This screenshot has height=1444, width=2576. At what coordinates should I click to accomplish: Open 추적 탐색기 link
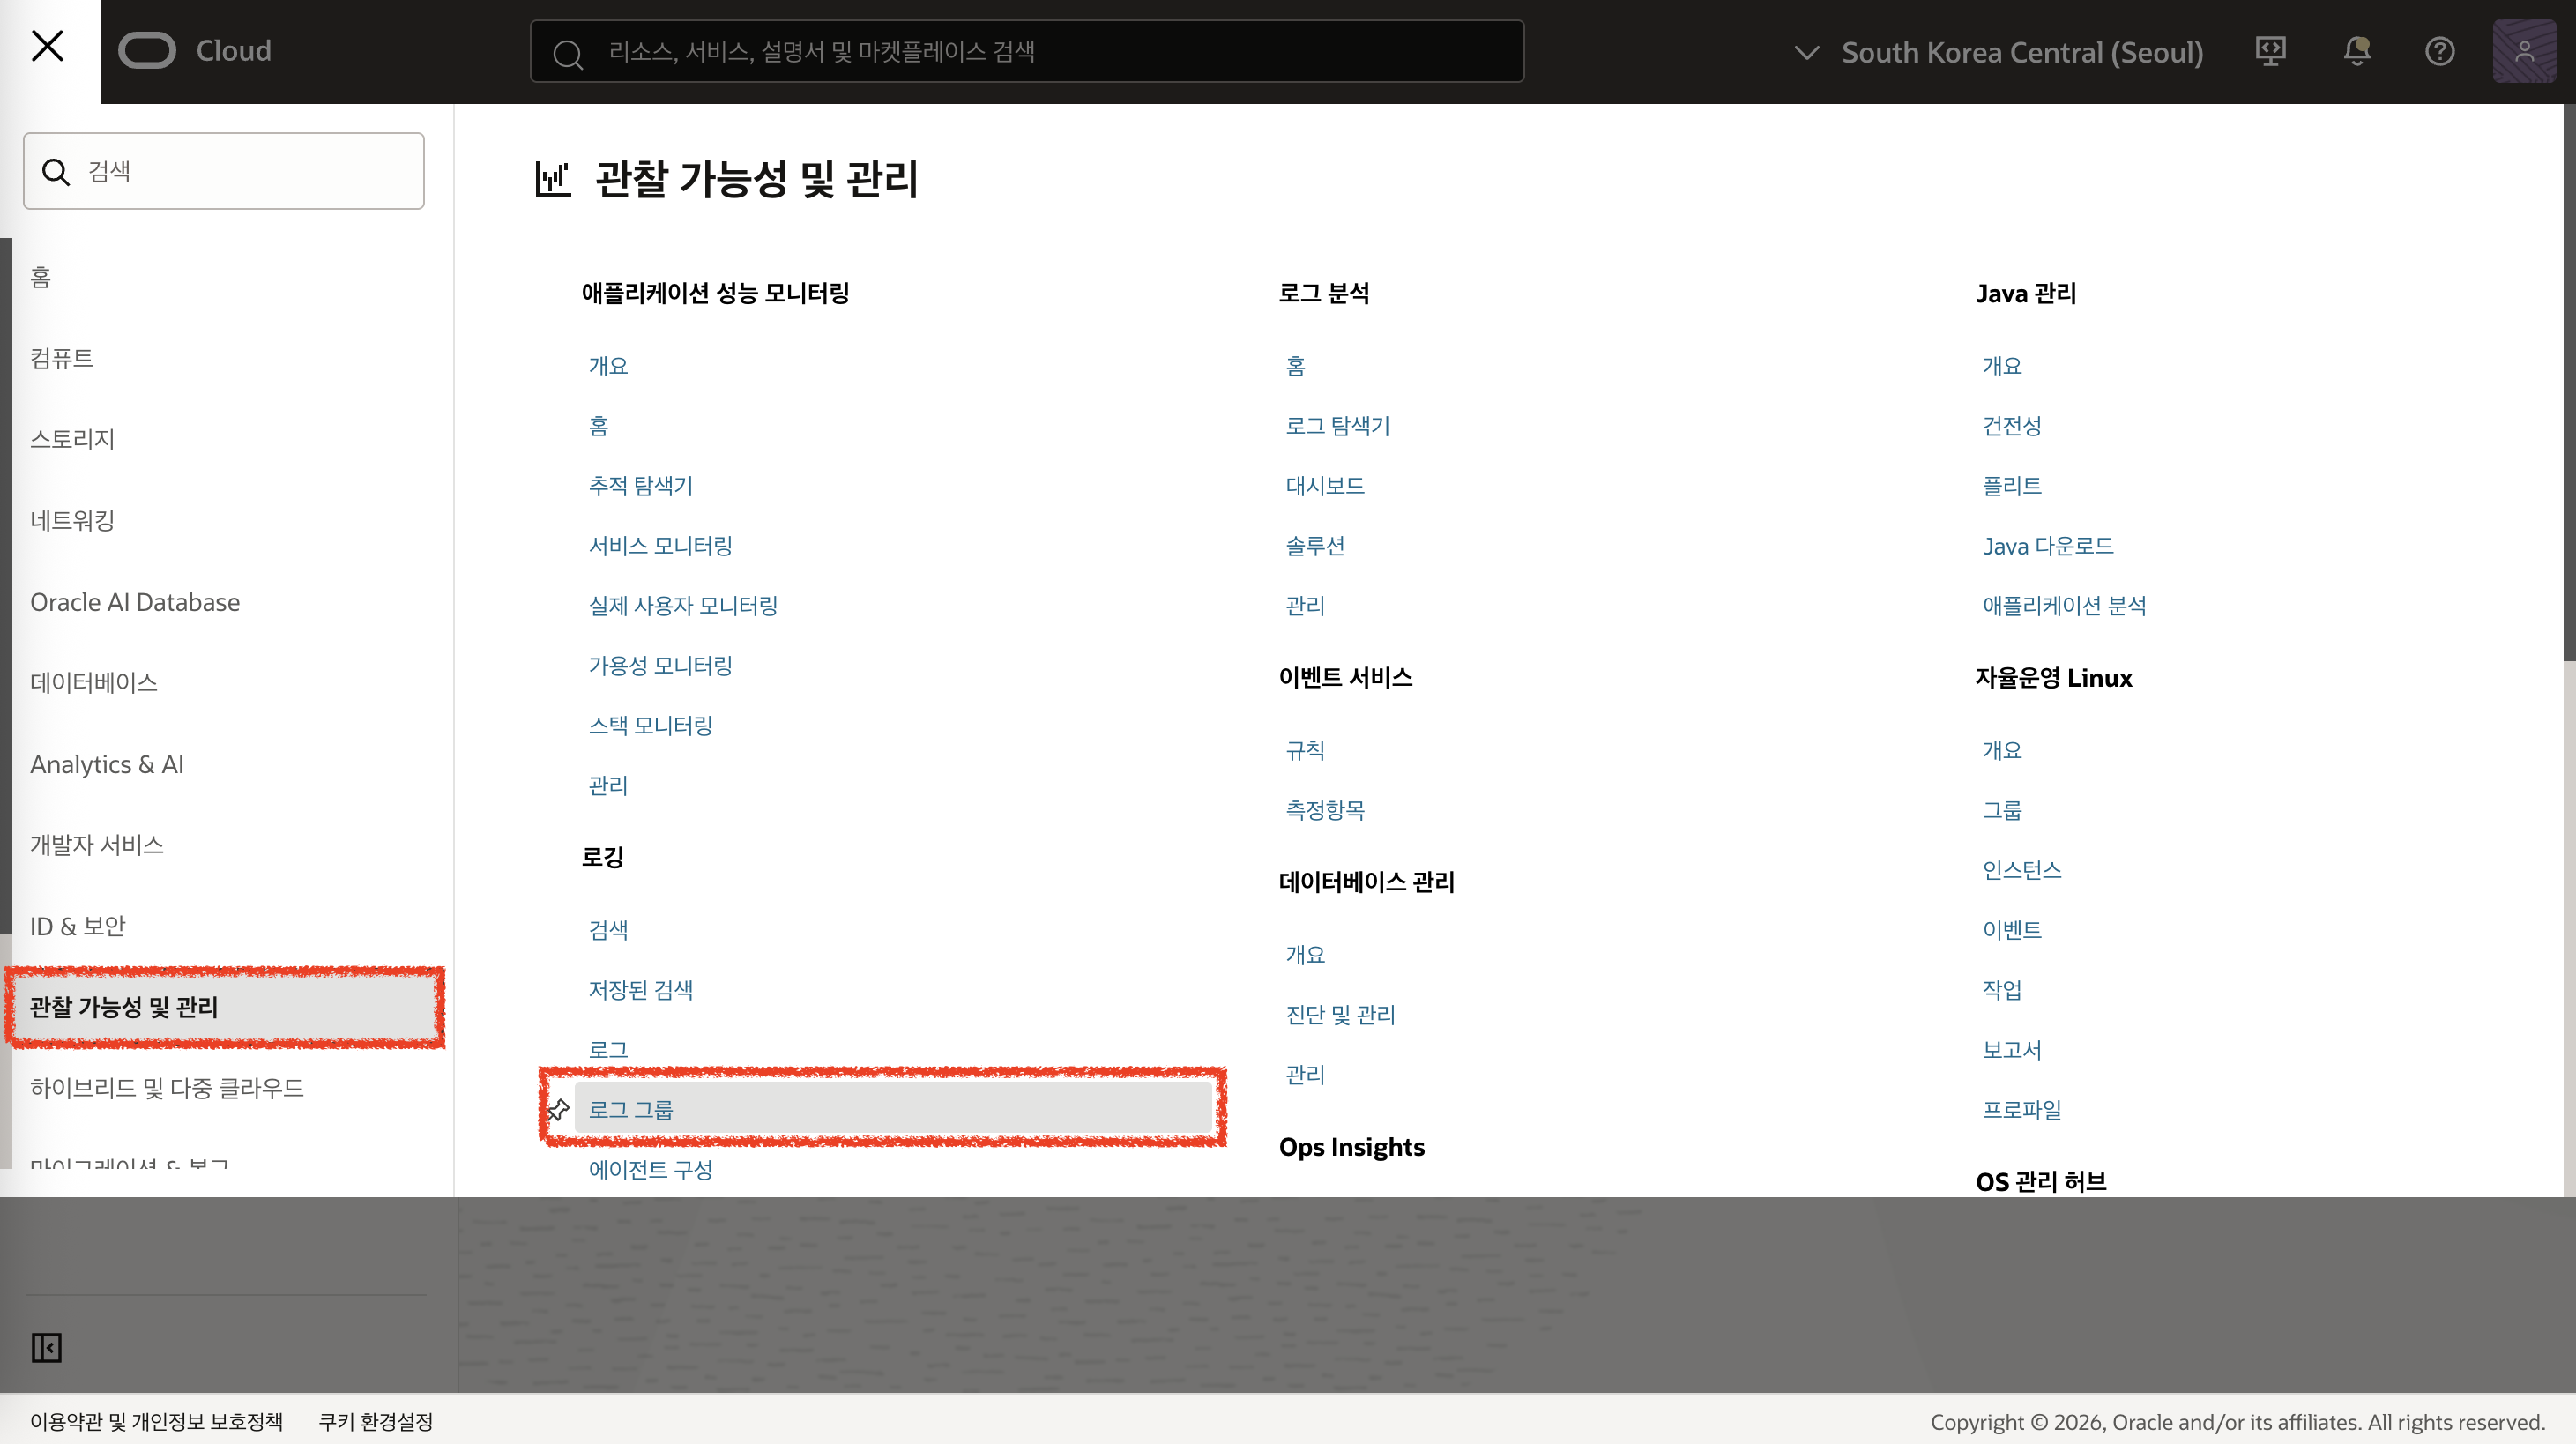pos(640,486)
